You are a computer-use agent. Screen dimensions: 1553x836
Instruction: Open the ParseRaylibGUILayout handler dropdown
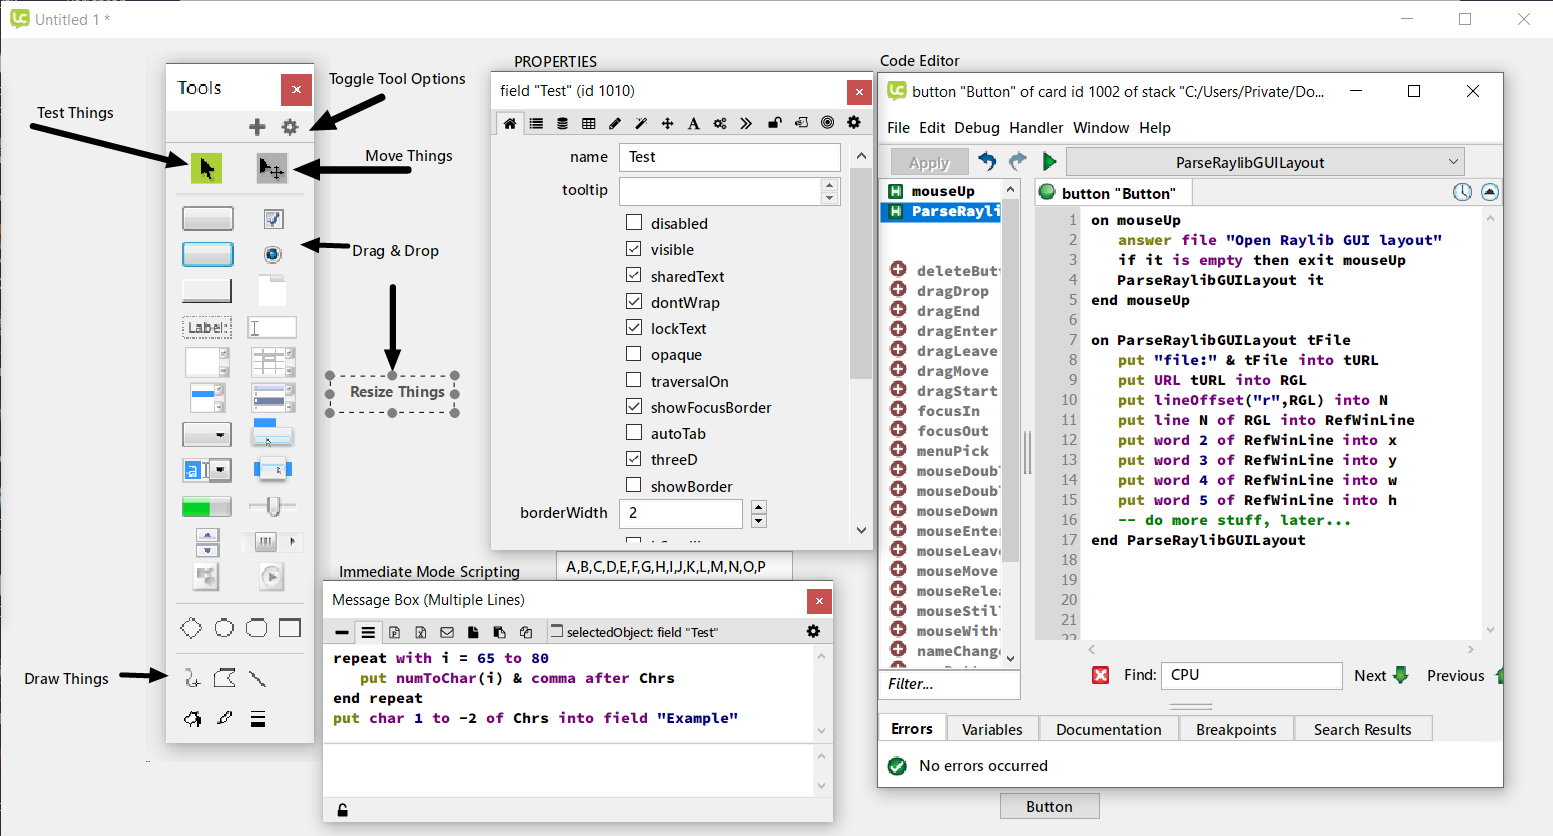1263,160
